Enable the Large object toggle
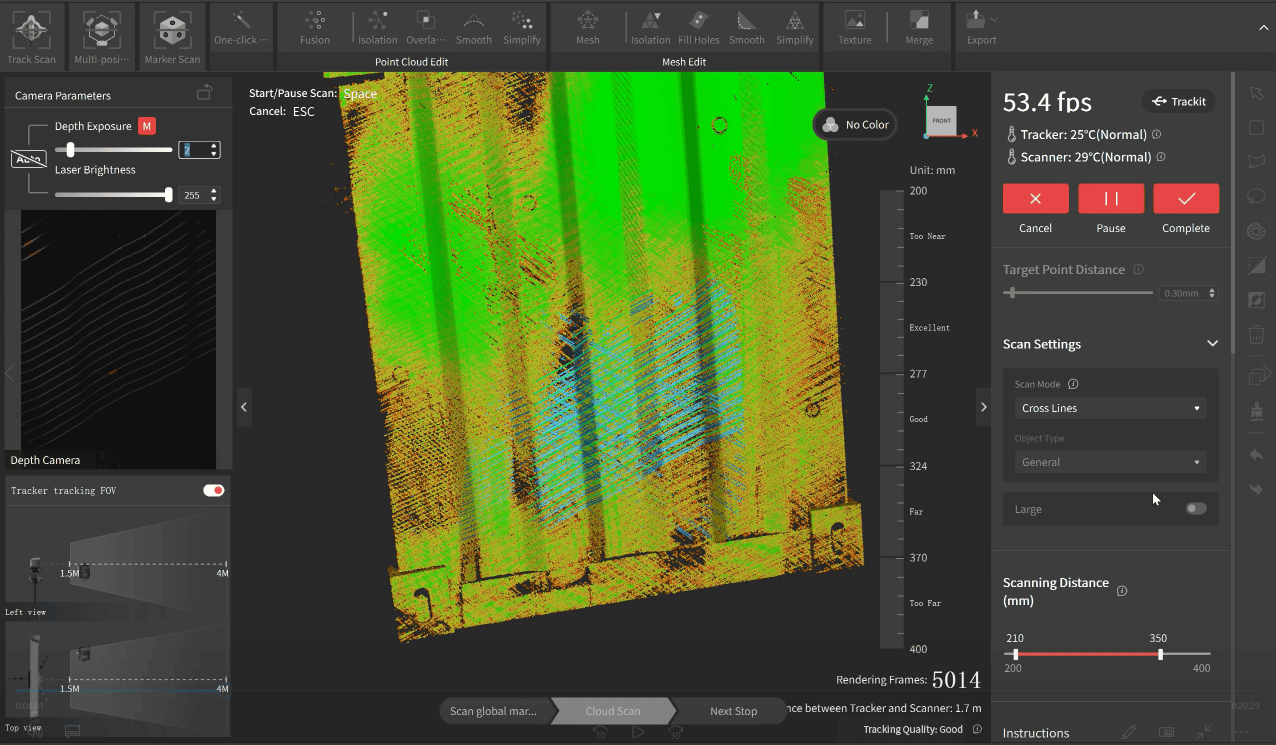Viewport: 1276px width, 745px height. click(x=1195, y=509)
